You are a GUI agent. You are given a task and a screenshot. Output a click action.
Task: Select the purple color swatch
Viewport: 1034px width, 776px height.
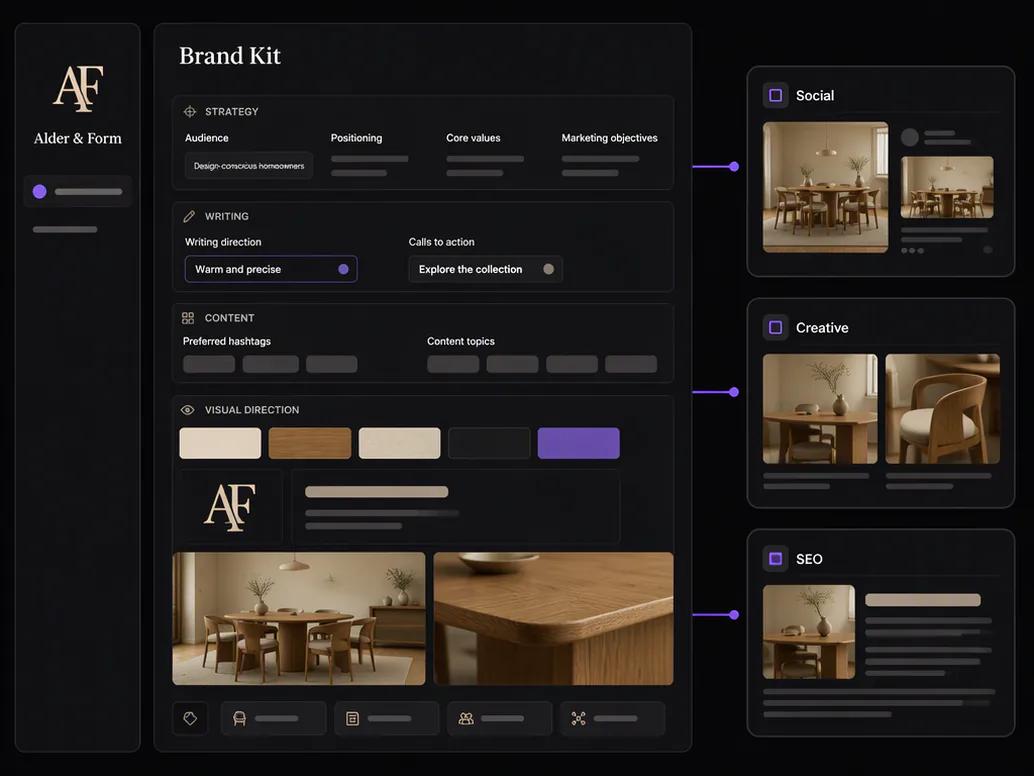(579, 443)
